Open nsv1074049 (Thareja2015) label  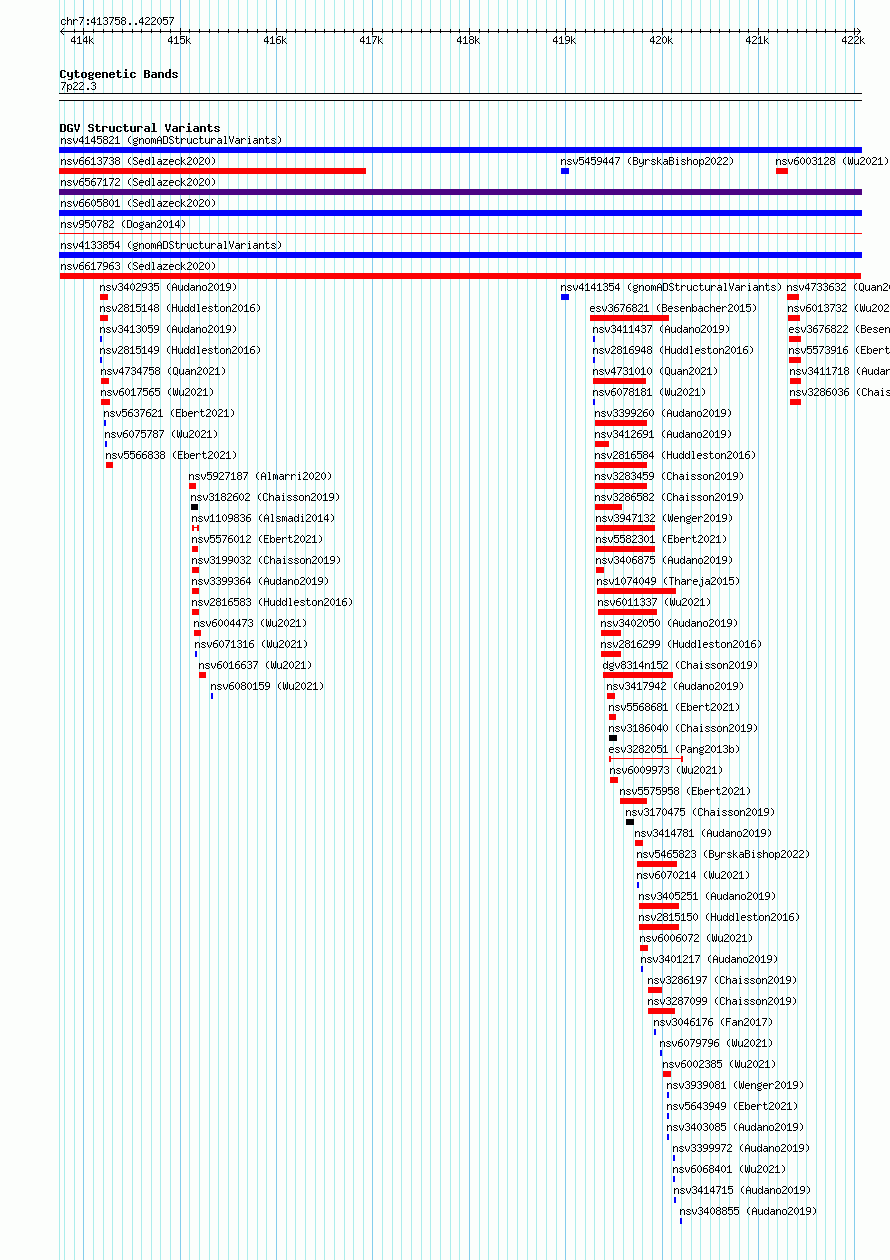click(669, 581)
